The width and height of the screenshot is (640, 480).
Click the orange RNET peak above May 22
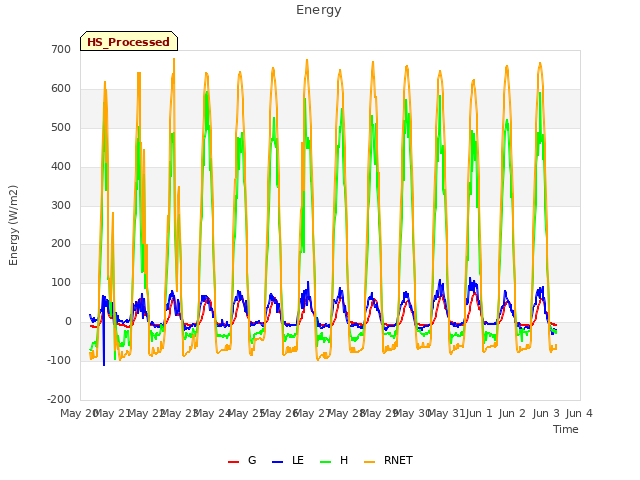(139, 75)
